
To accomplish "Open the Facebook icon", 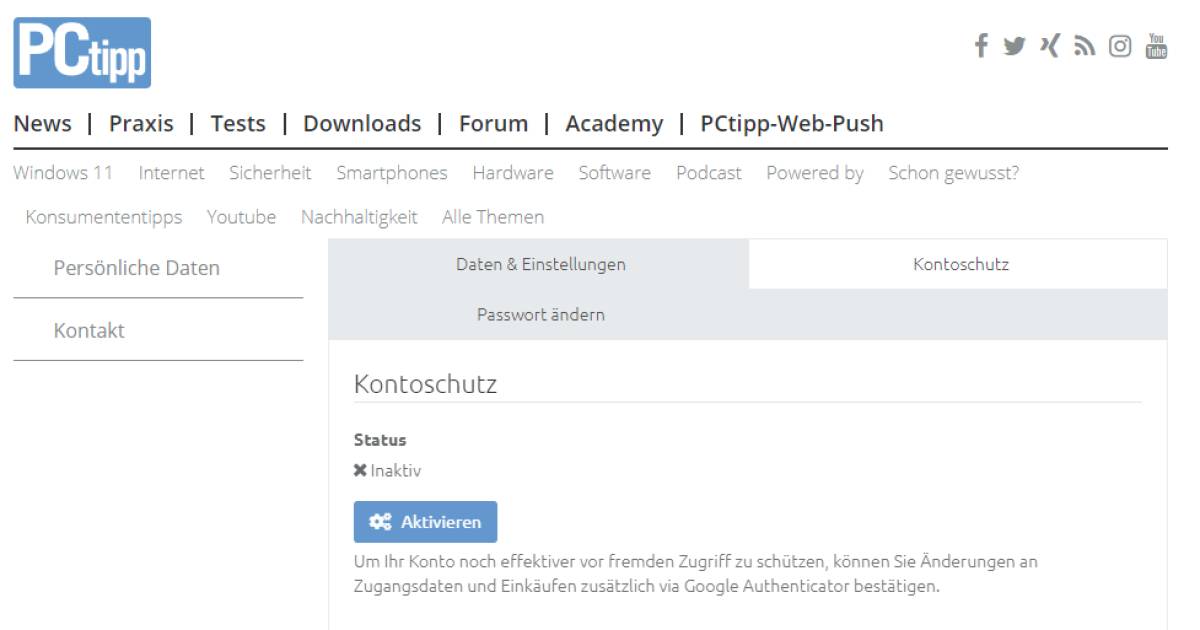I will point(980,45).
